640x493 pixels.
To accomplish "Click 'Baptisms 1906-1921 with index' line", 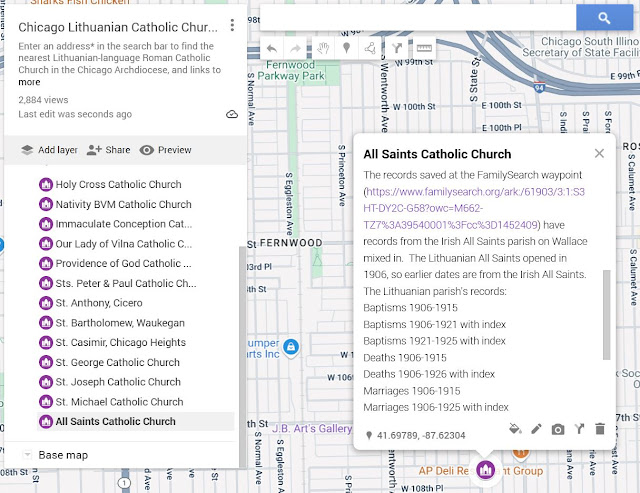I will point(434,324).
